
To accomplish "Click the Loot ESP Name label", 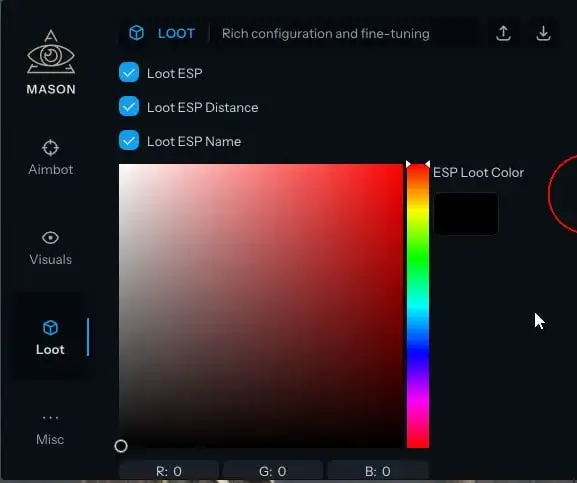I will pyautogui.click(x=194, y=141).
